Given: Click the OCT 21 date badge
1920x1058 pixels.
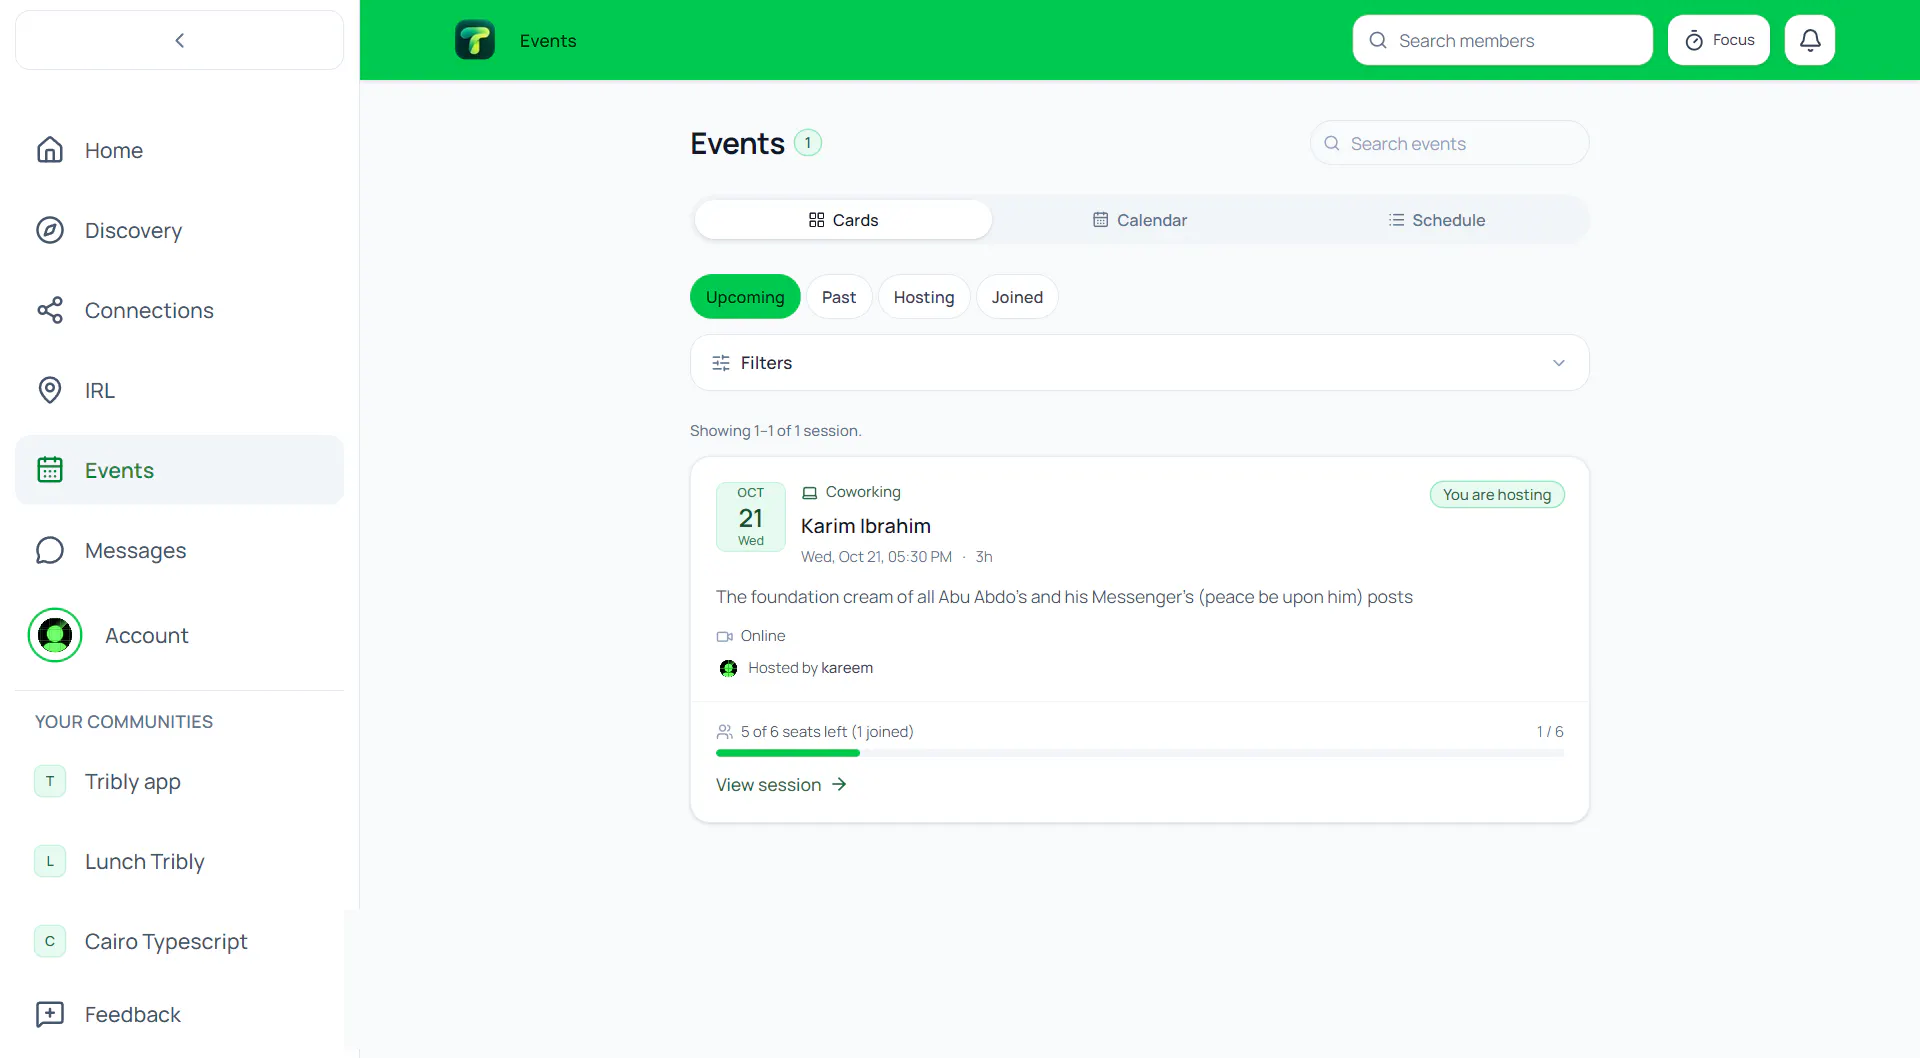Looking at the screenshot, I should (x=751, y=517).
